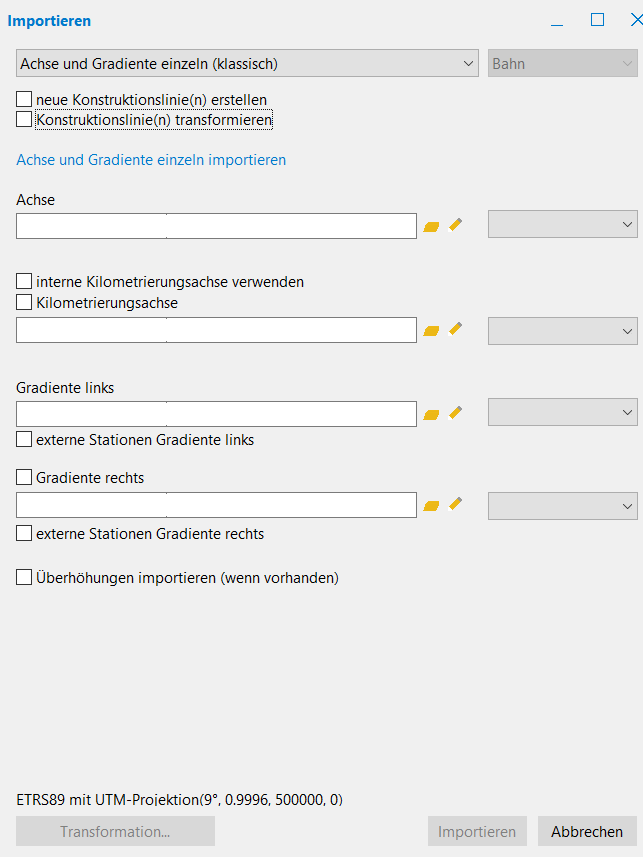
Task: Tick the Gradiente rechts checkbox
Action: (24, 478)
